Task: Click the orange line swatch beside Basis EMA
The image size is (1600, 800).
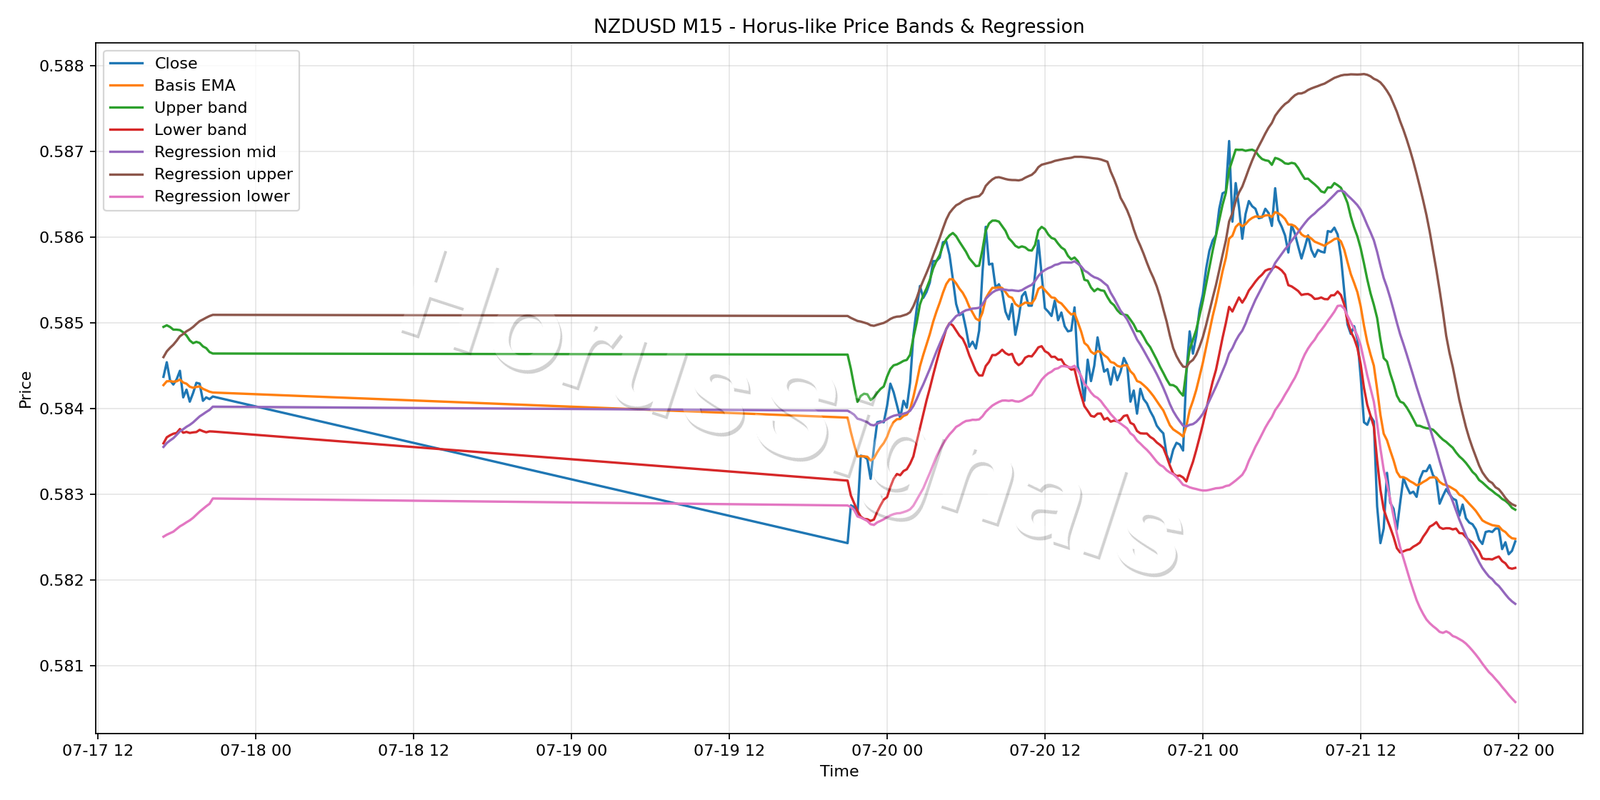Action: coord(127,85)
